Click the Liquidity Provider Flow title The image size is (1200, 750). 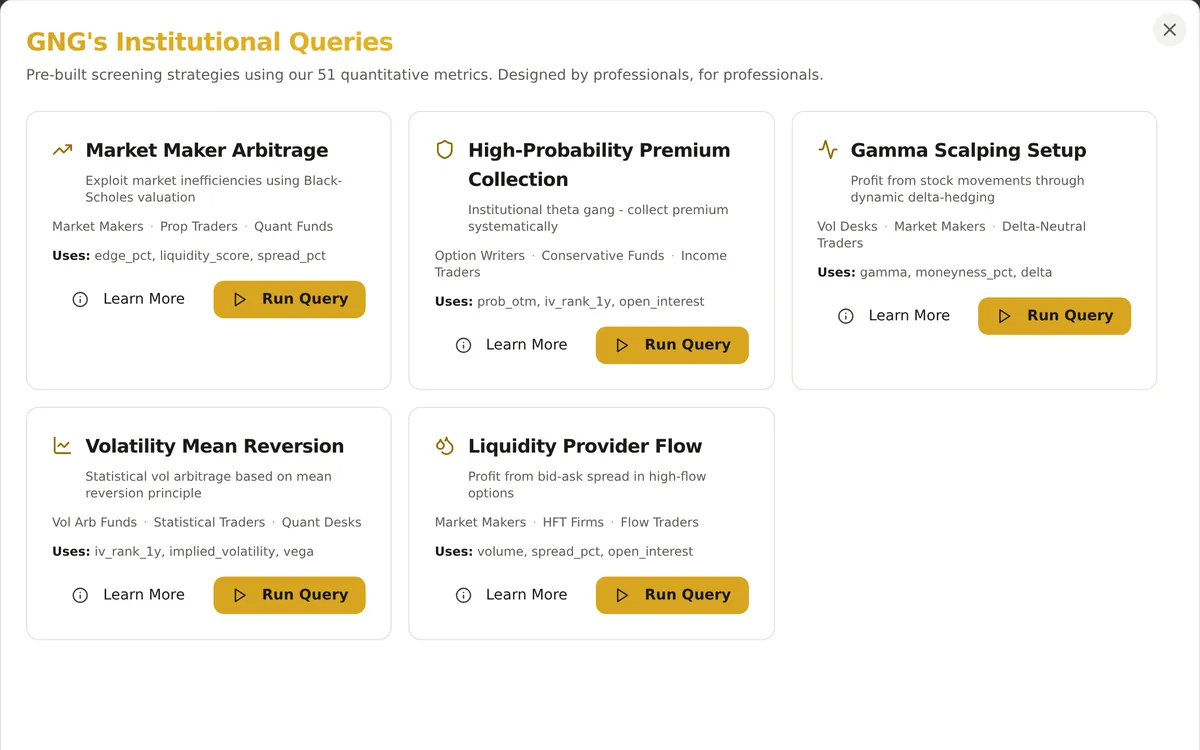[585, 446]
